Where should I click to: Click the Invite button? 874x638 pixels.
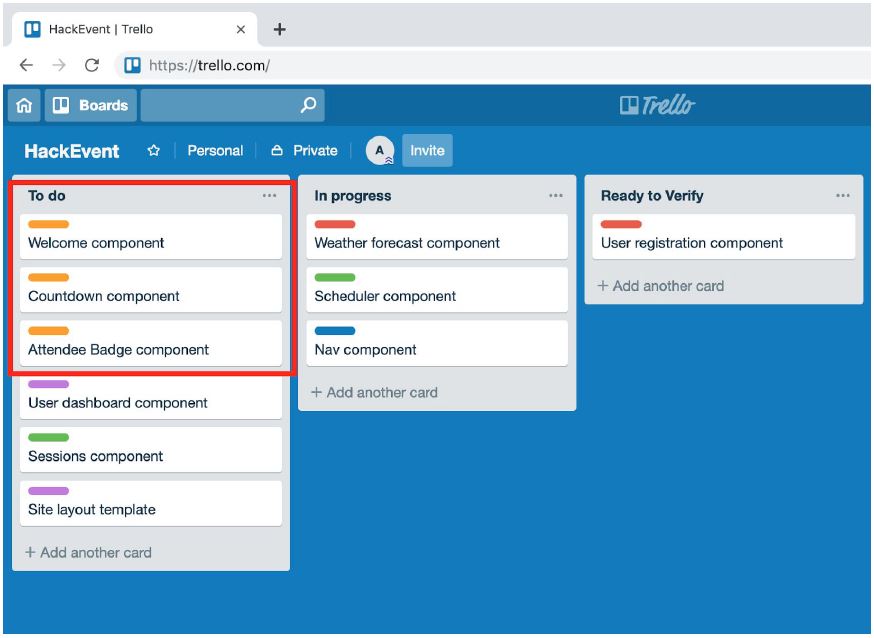tap(427, 151)
